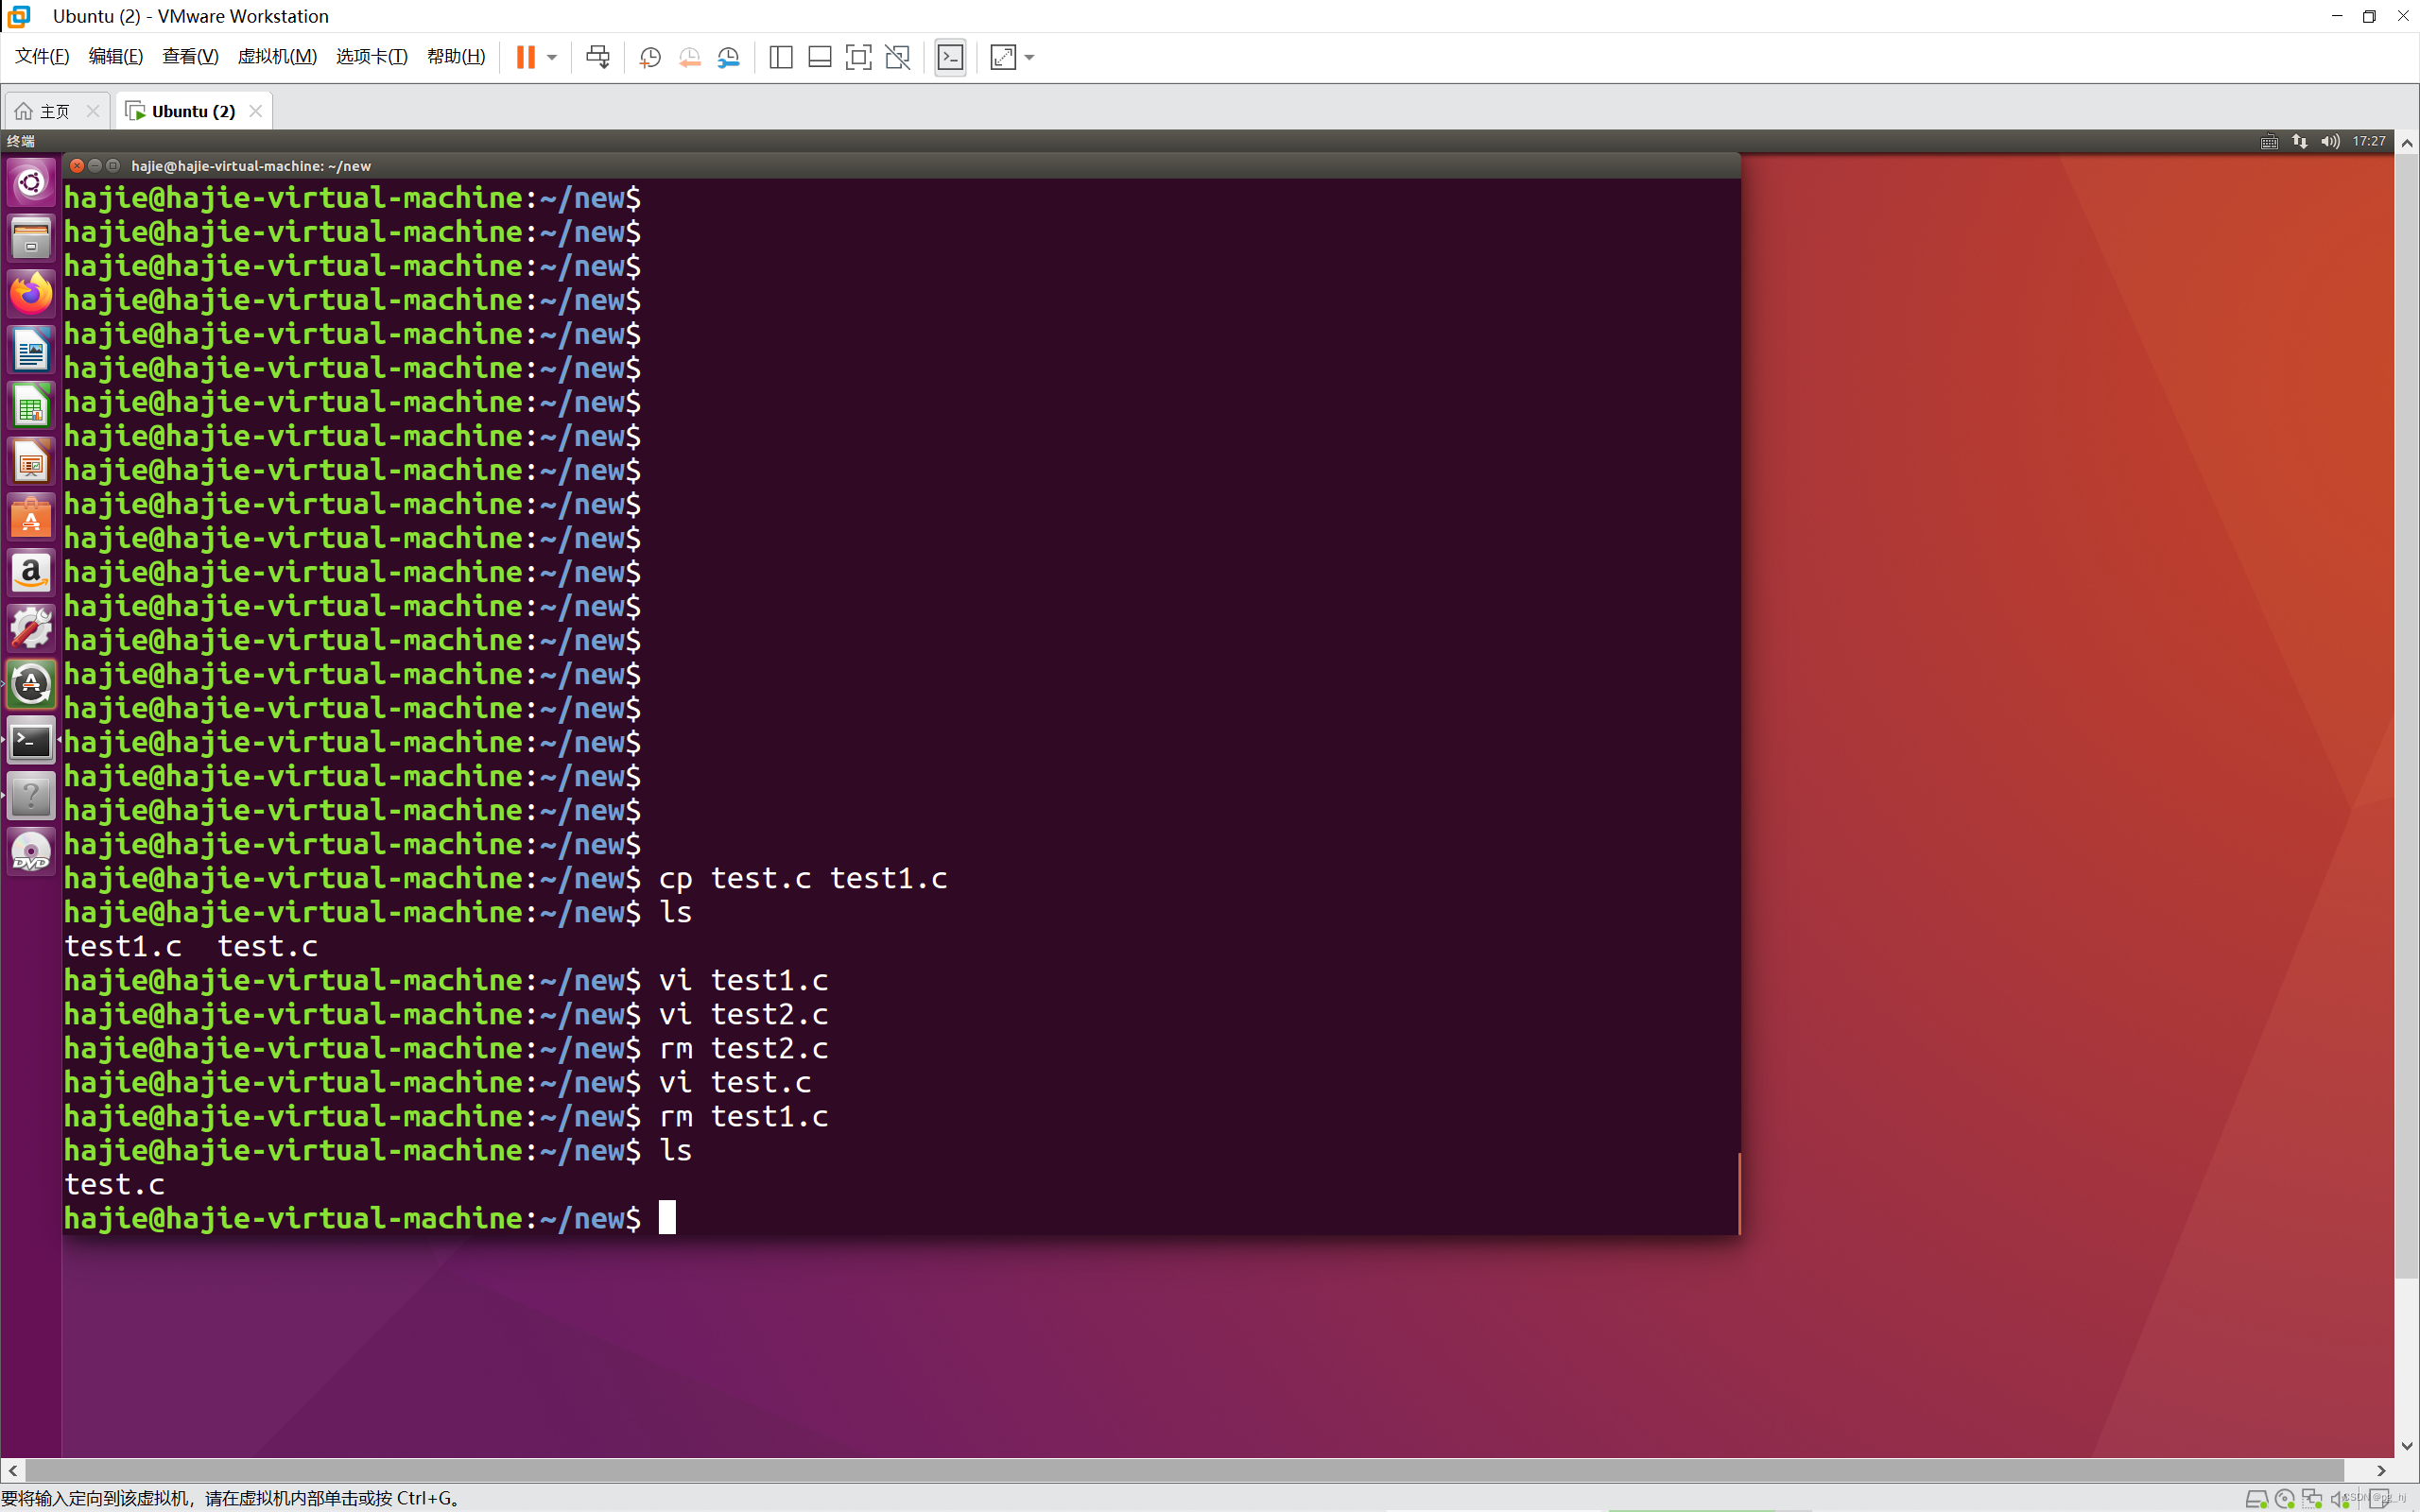Screen dimensions: 2420x1512
Task: Close the terminal window with red button
Action: (77, 166)
